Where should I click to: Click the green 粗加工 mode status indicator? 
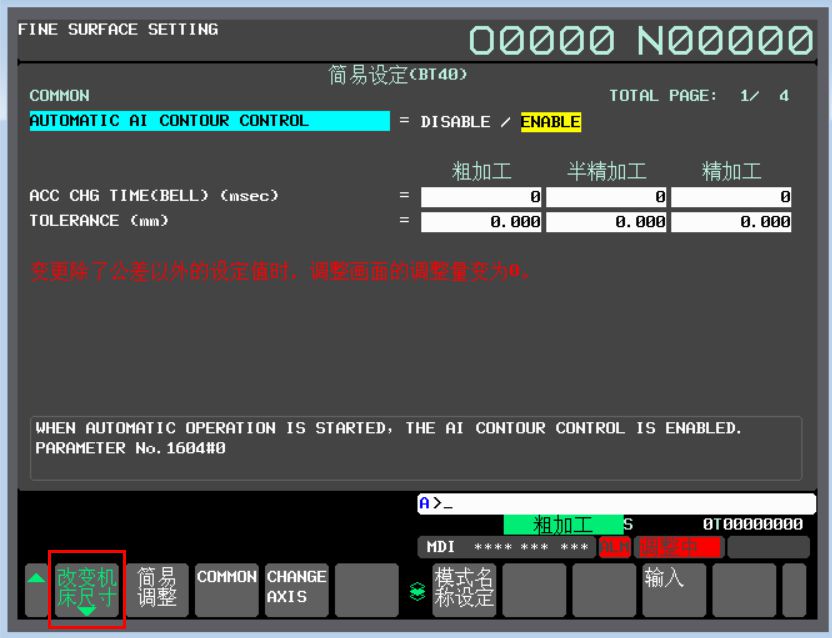pyautogui.click(x=562, y=525)
